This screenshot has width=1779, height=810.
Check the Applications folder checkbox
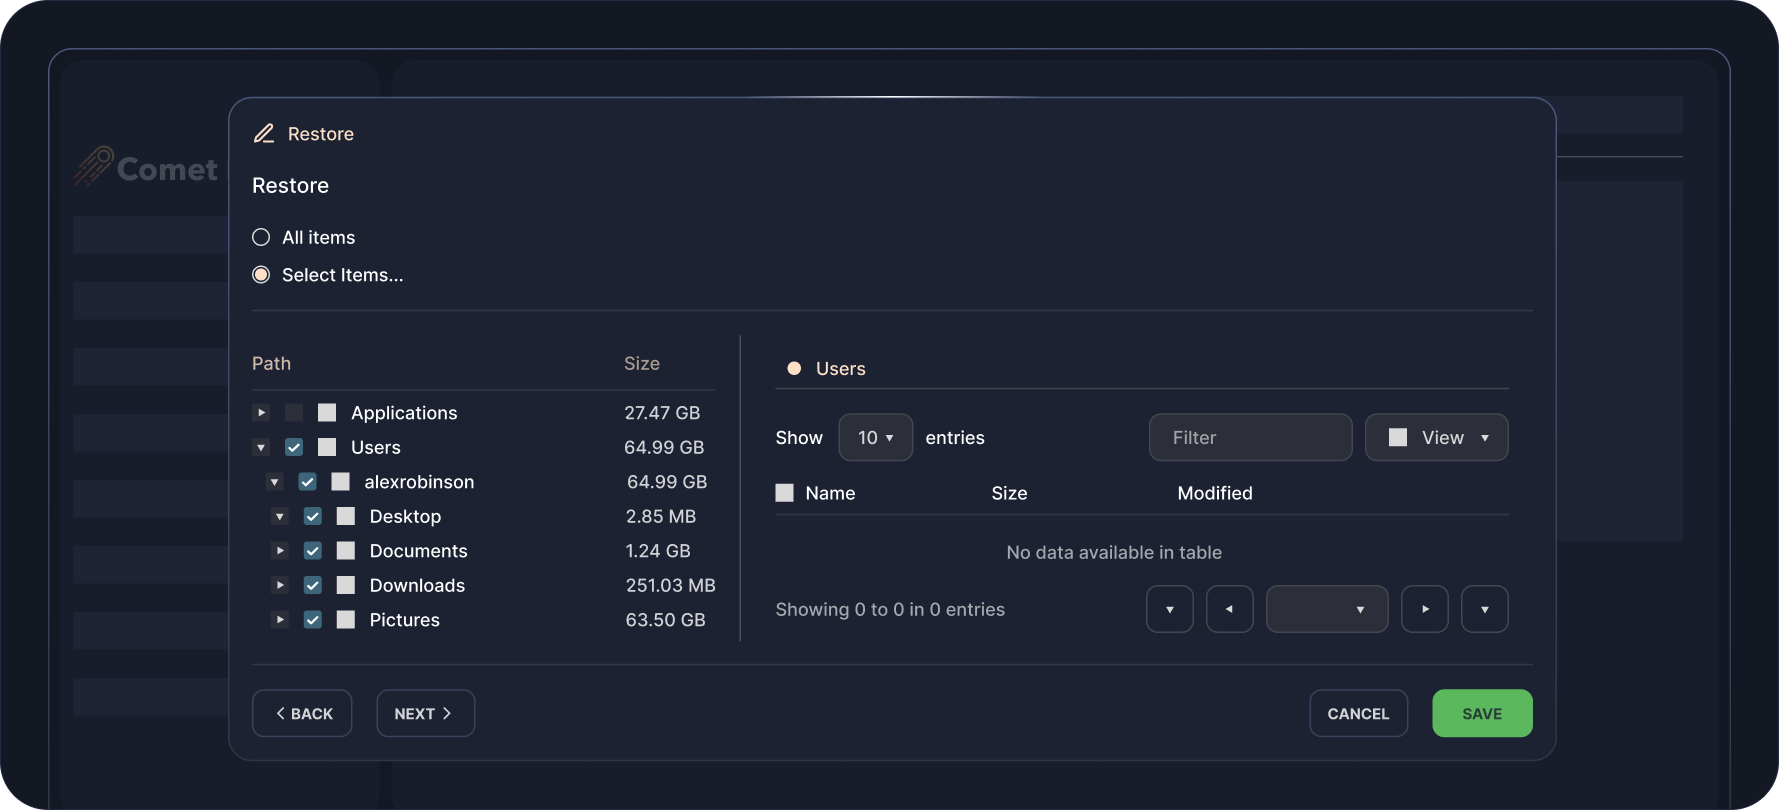point(294,413)
